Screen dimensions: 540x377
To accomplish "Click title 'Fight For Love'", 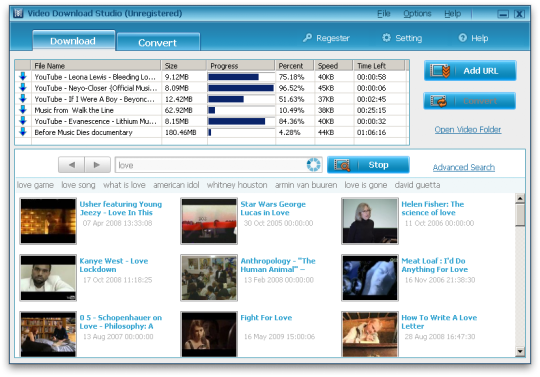I will (266, 318).
